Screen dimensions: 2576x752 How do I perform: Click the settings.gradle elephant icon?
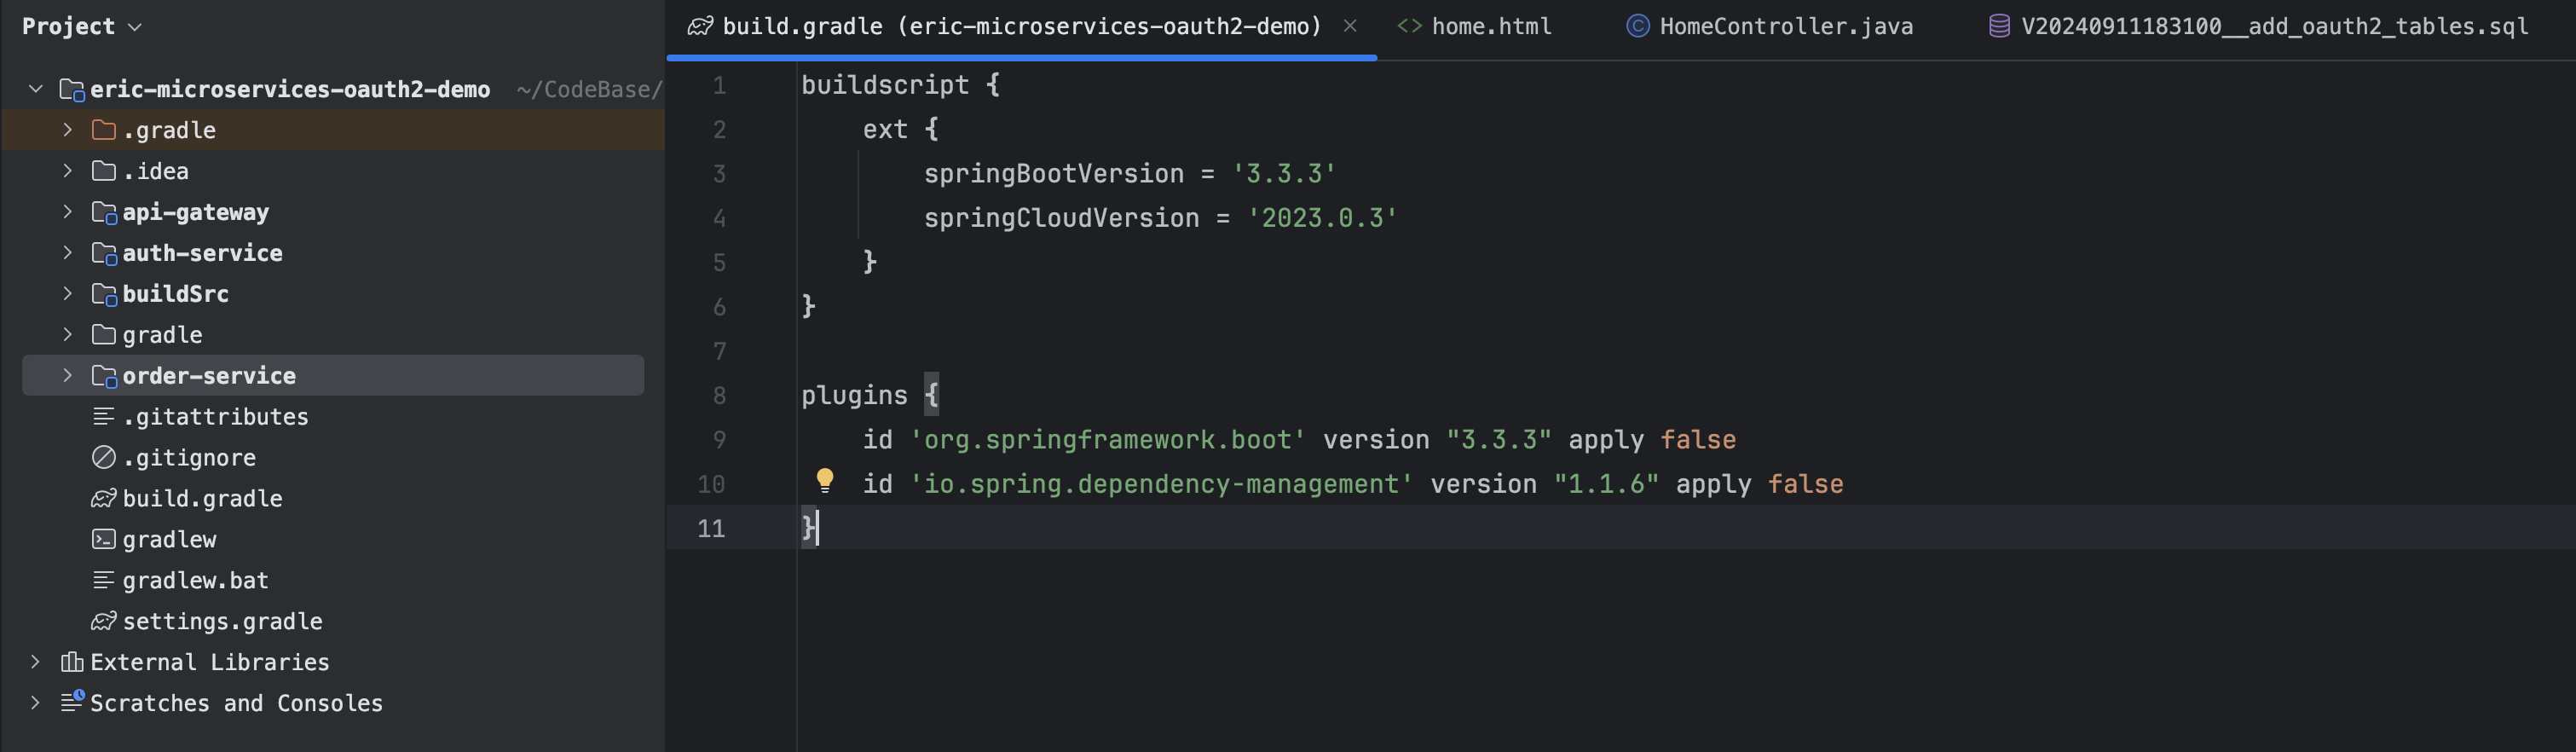(104, 621)
